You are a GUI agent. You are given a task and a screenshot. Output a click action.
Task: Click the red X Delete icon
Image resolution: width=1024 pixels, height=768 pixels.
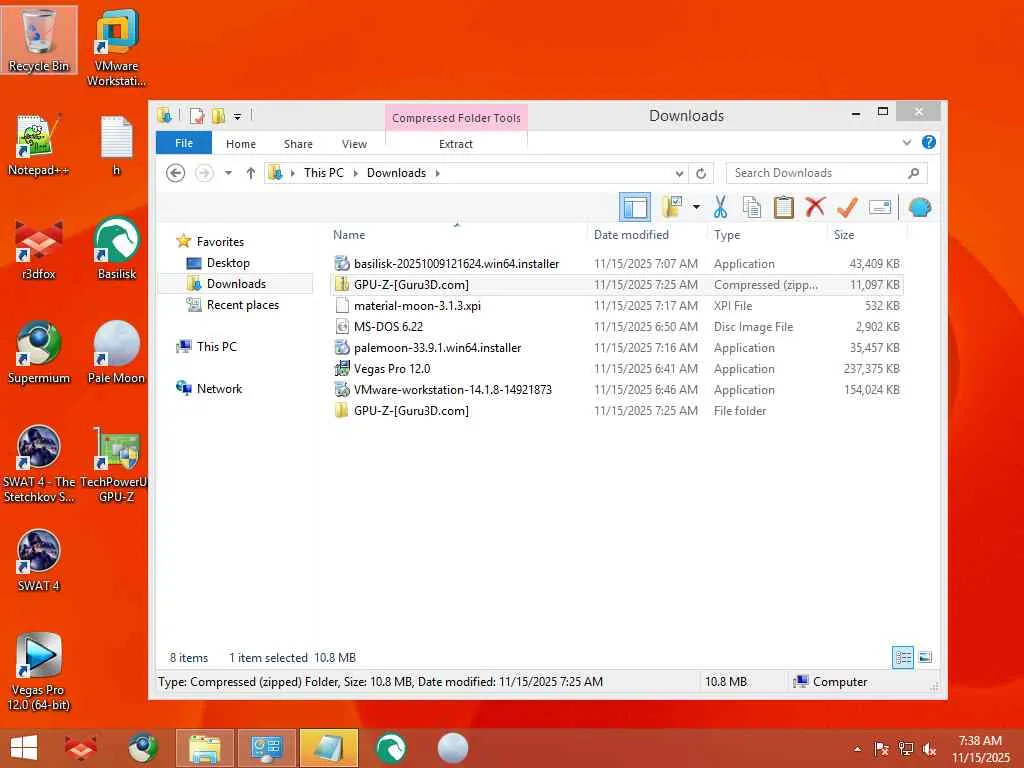click(815, 207)
